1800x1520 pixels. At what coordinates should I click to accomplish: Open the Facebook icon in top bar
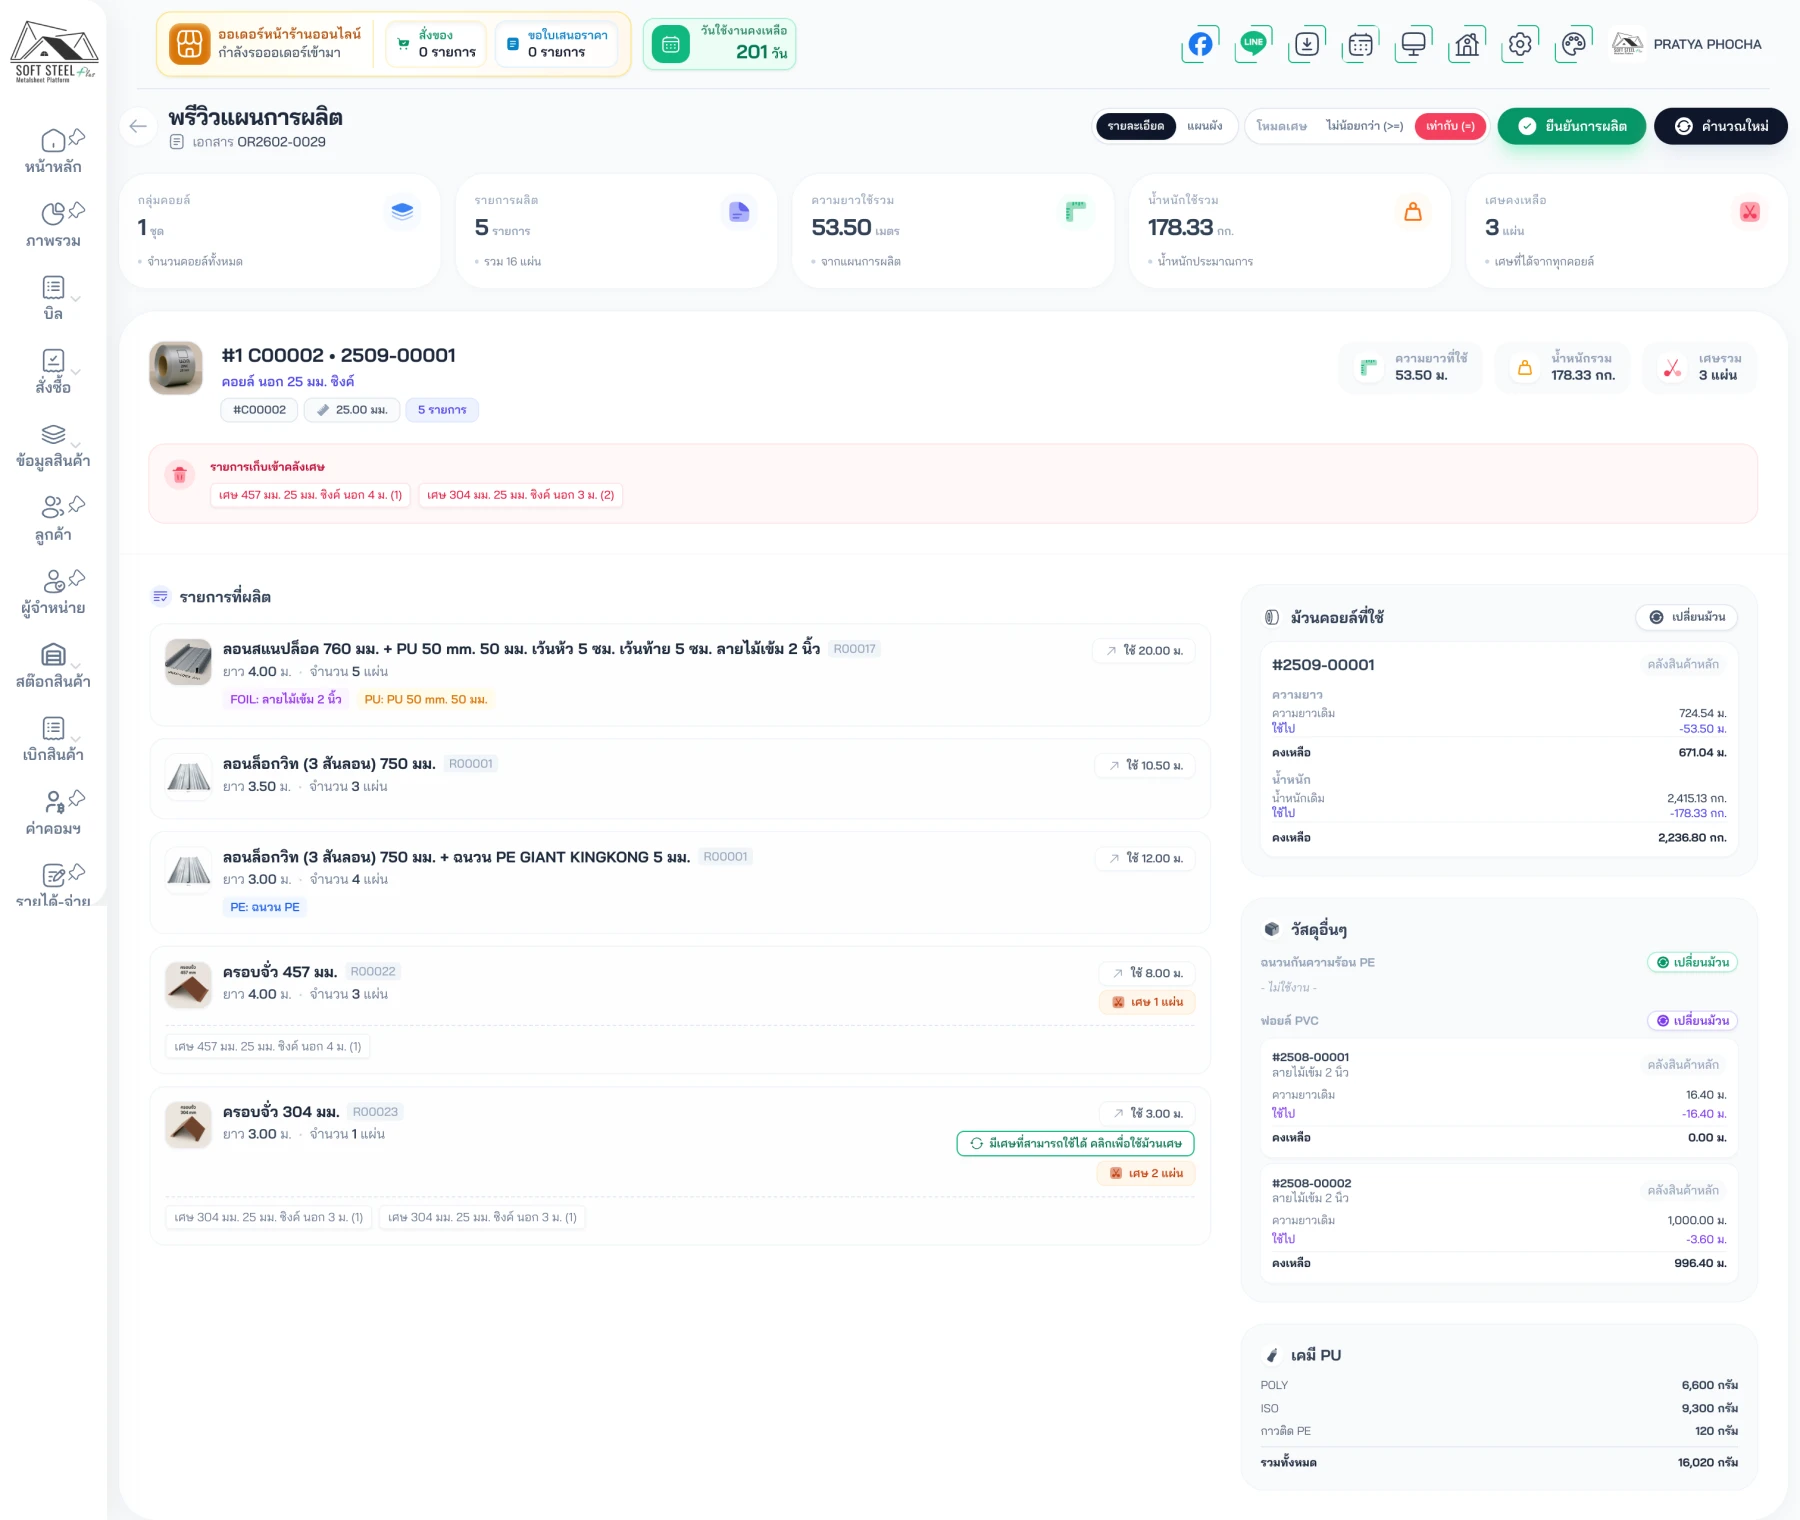pos(1200,44)
